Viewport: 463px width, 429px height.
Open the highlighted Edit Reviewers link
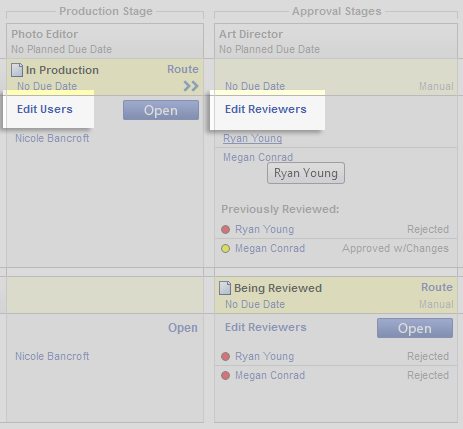coord(266,109)
